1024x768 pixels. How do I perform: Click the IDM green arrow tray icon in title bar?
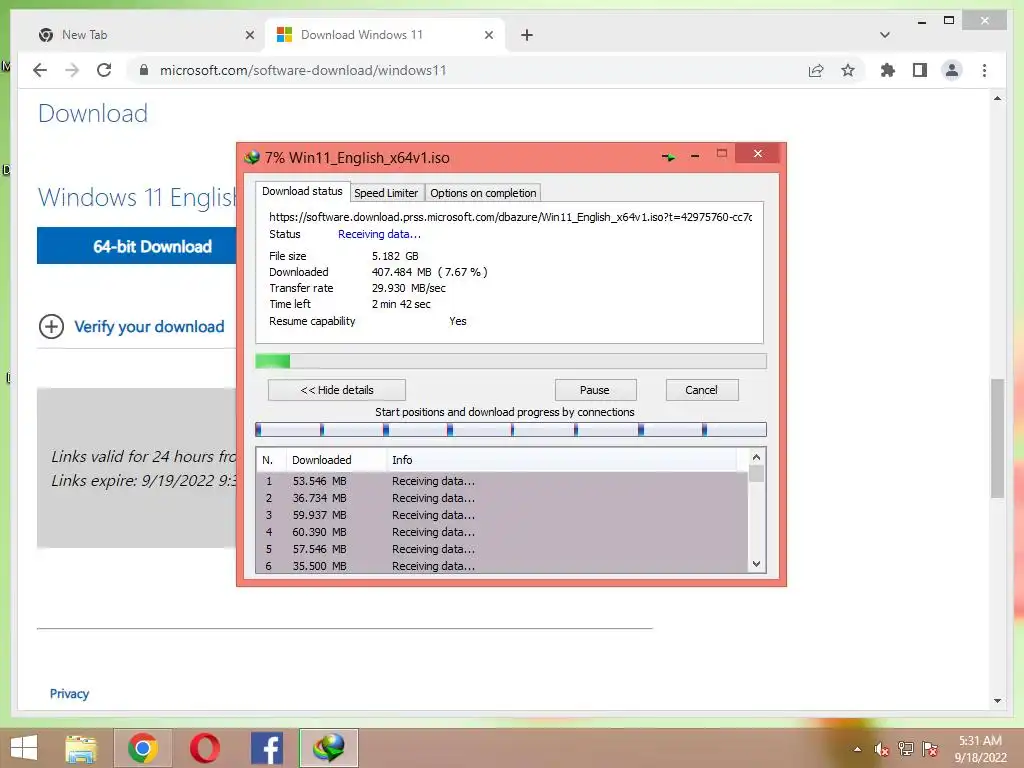pyautogui.click(x=668, y=157)
